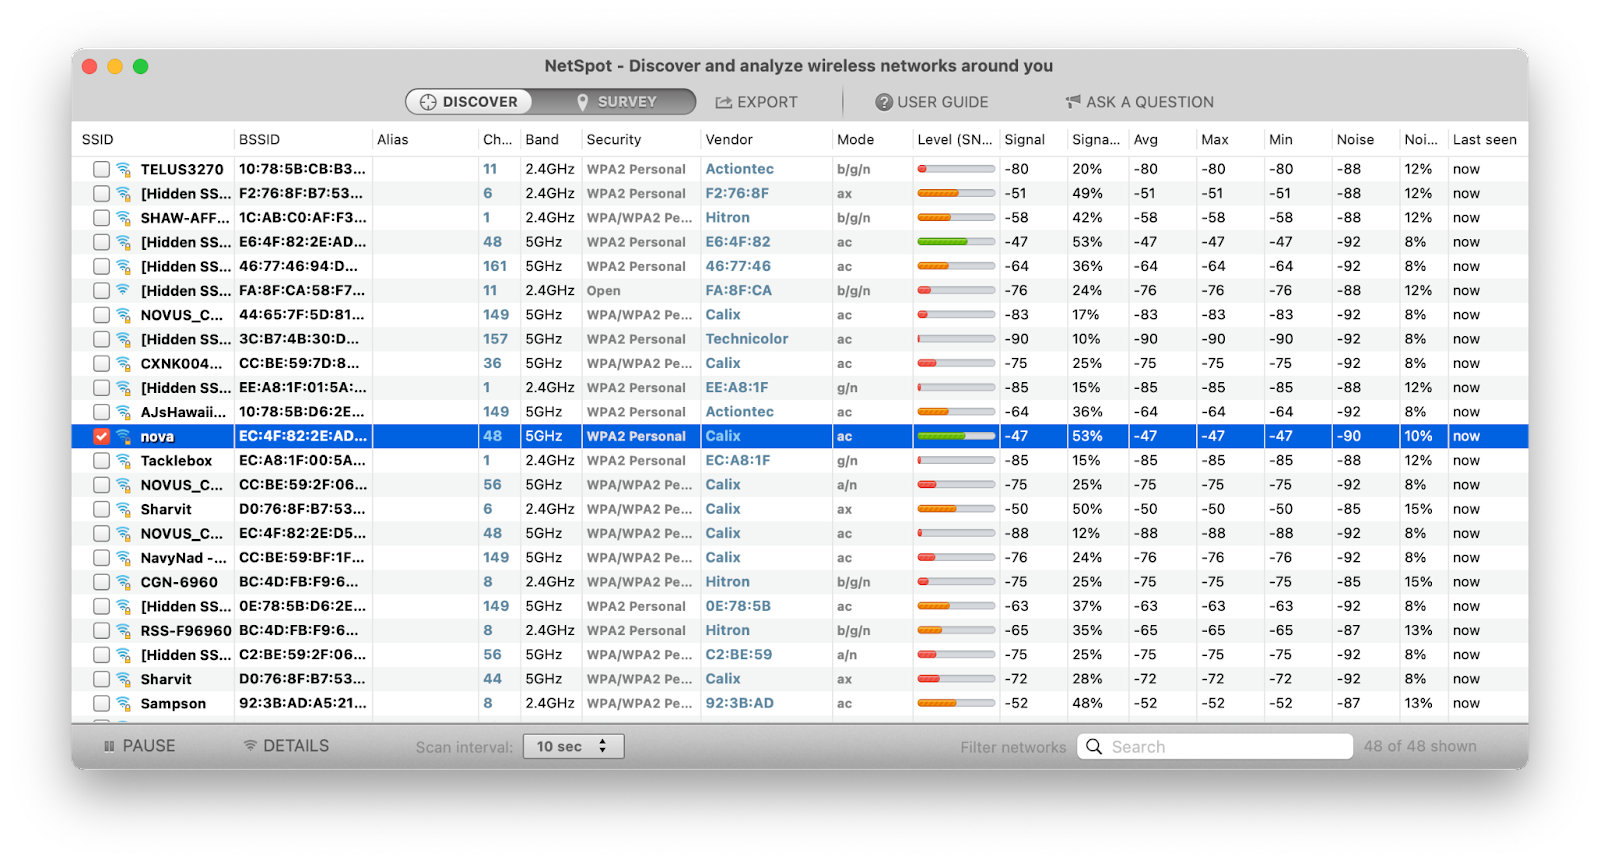The image size is (1600, 864).
Task: Click the pause icon in the bottom bar
Action: (x=110, y=747)
